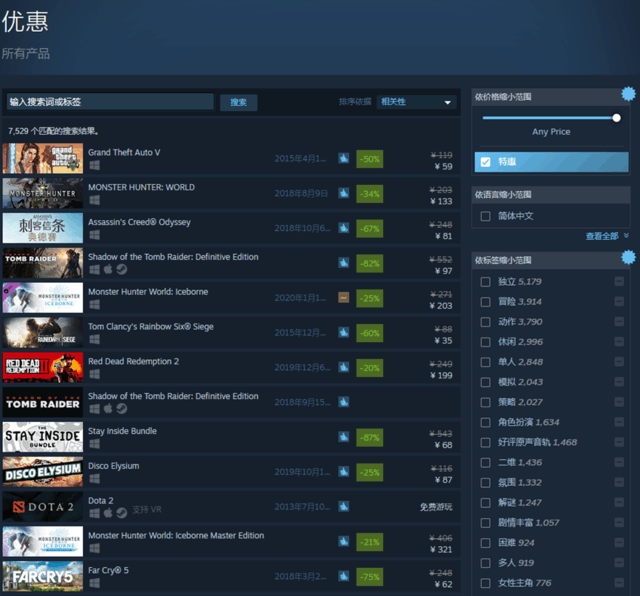
Task: Click the price range slider handle
Action: (x=616, y=118)
